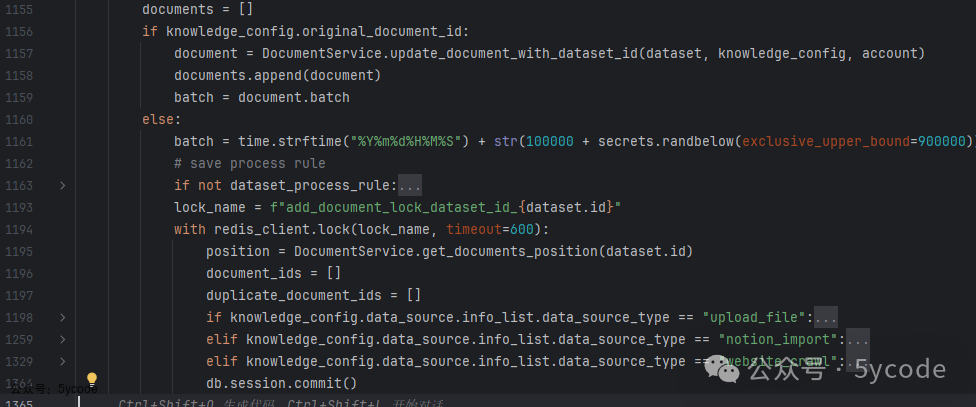Click the WeChat logo in the watermark
976x407 pixels.
[725, 371]
